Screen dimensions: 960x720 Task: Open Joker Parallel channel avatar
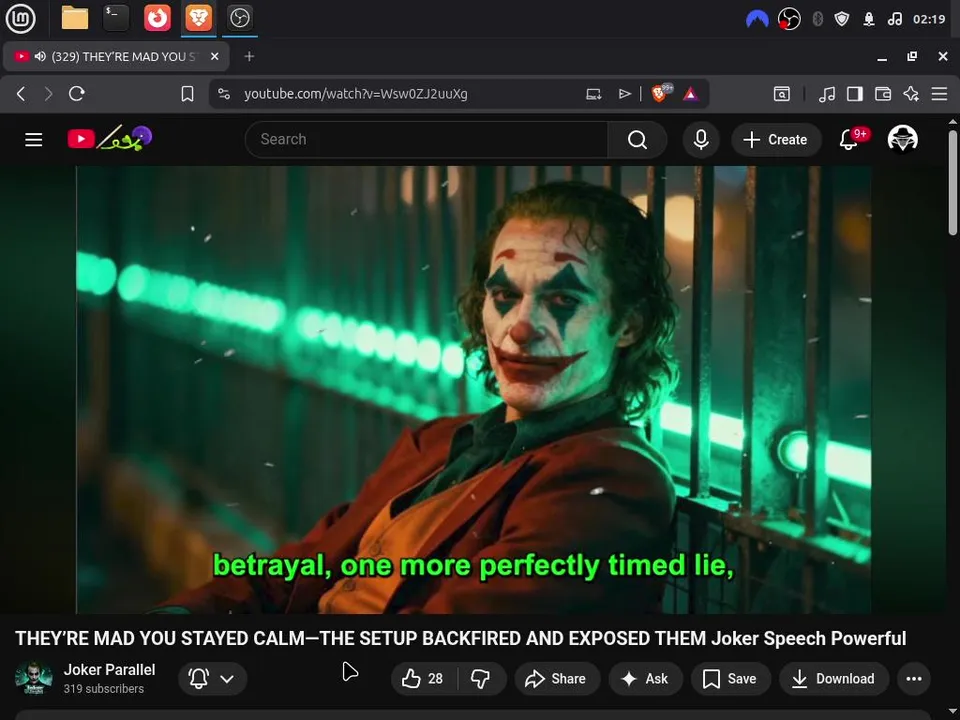tap(34, 678)
